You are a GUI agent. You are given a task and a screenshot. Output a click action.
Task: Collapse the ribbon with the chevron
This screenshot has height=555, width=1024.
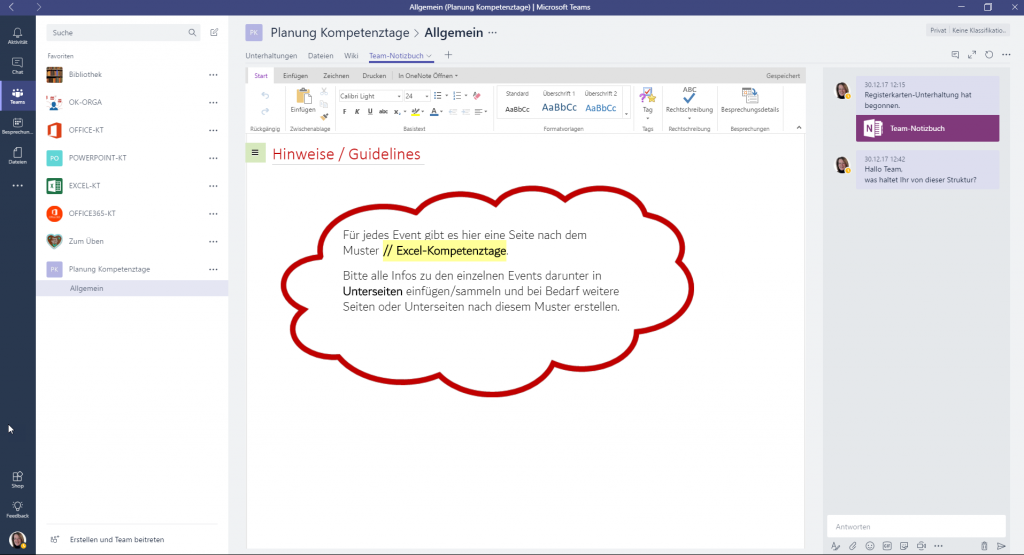(x=799, y=128)
